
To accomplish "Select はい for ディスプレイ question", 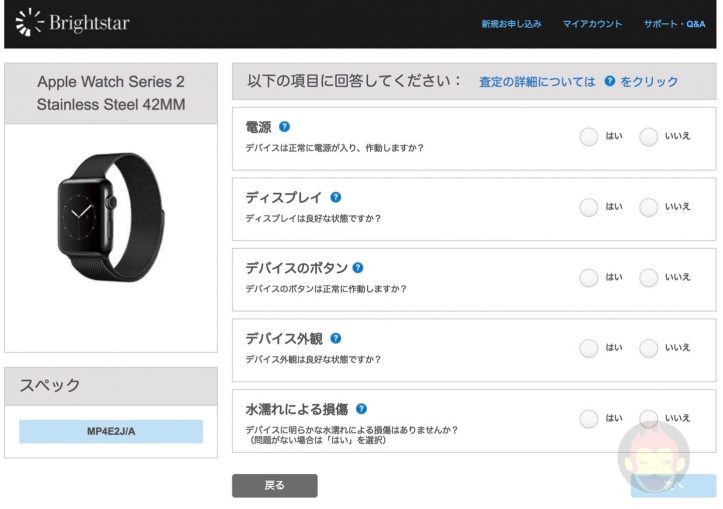I will point(589,207).
